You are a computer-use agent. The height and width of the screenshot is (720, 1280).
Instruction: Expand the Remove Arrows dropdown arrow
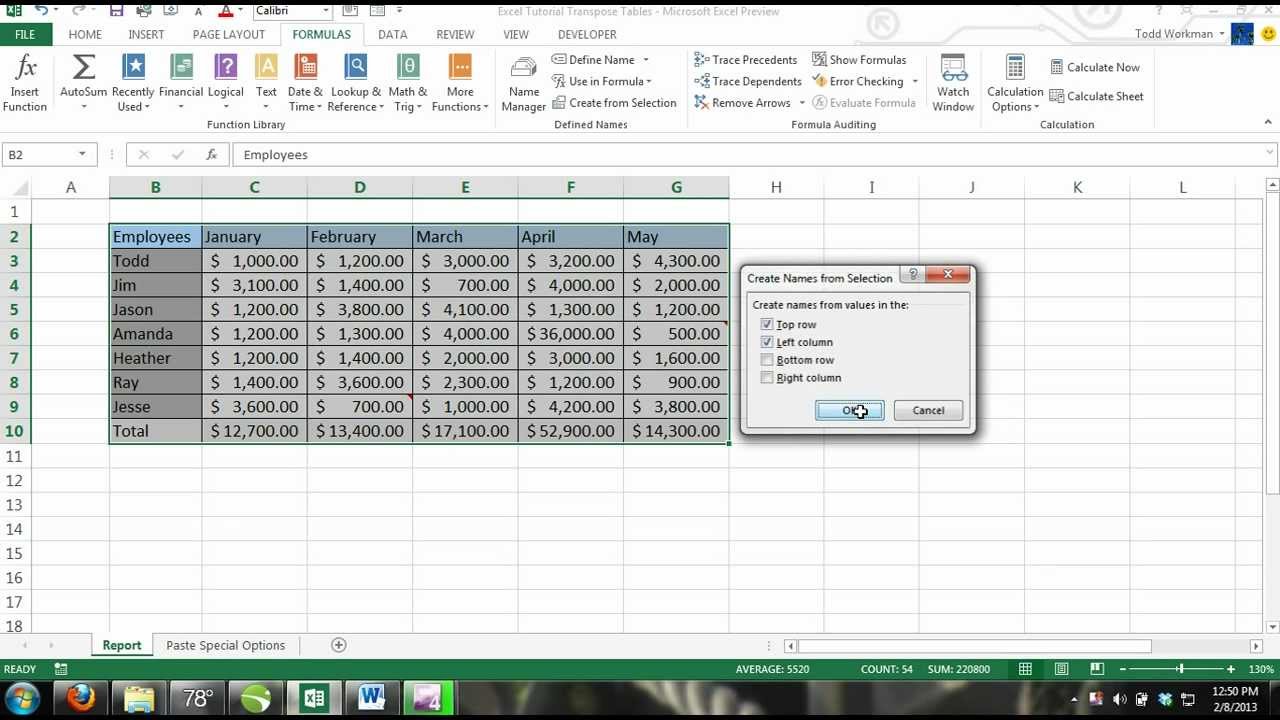point(802,103)
